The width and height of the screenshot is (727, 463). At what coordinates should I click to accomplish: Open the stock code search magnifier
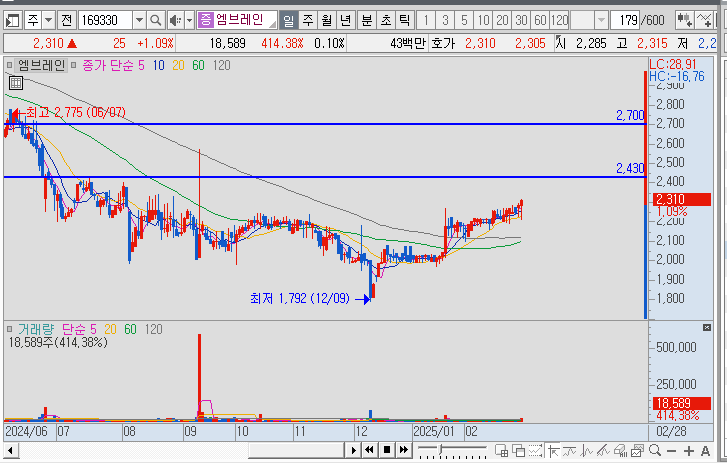tap(156, 20)
